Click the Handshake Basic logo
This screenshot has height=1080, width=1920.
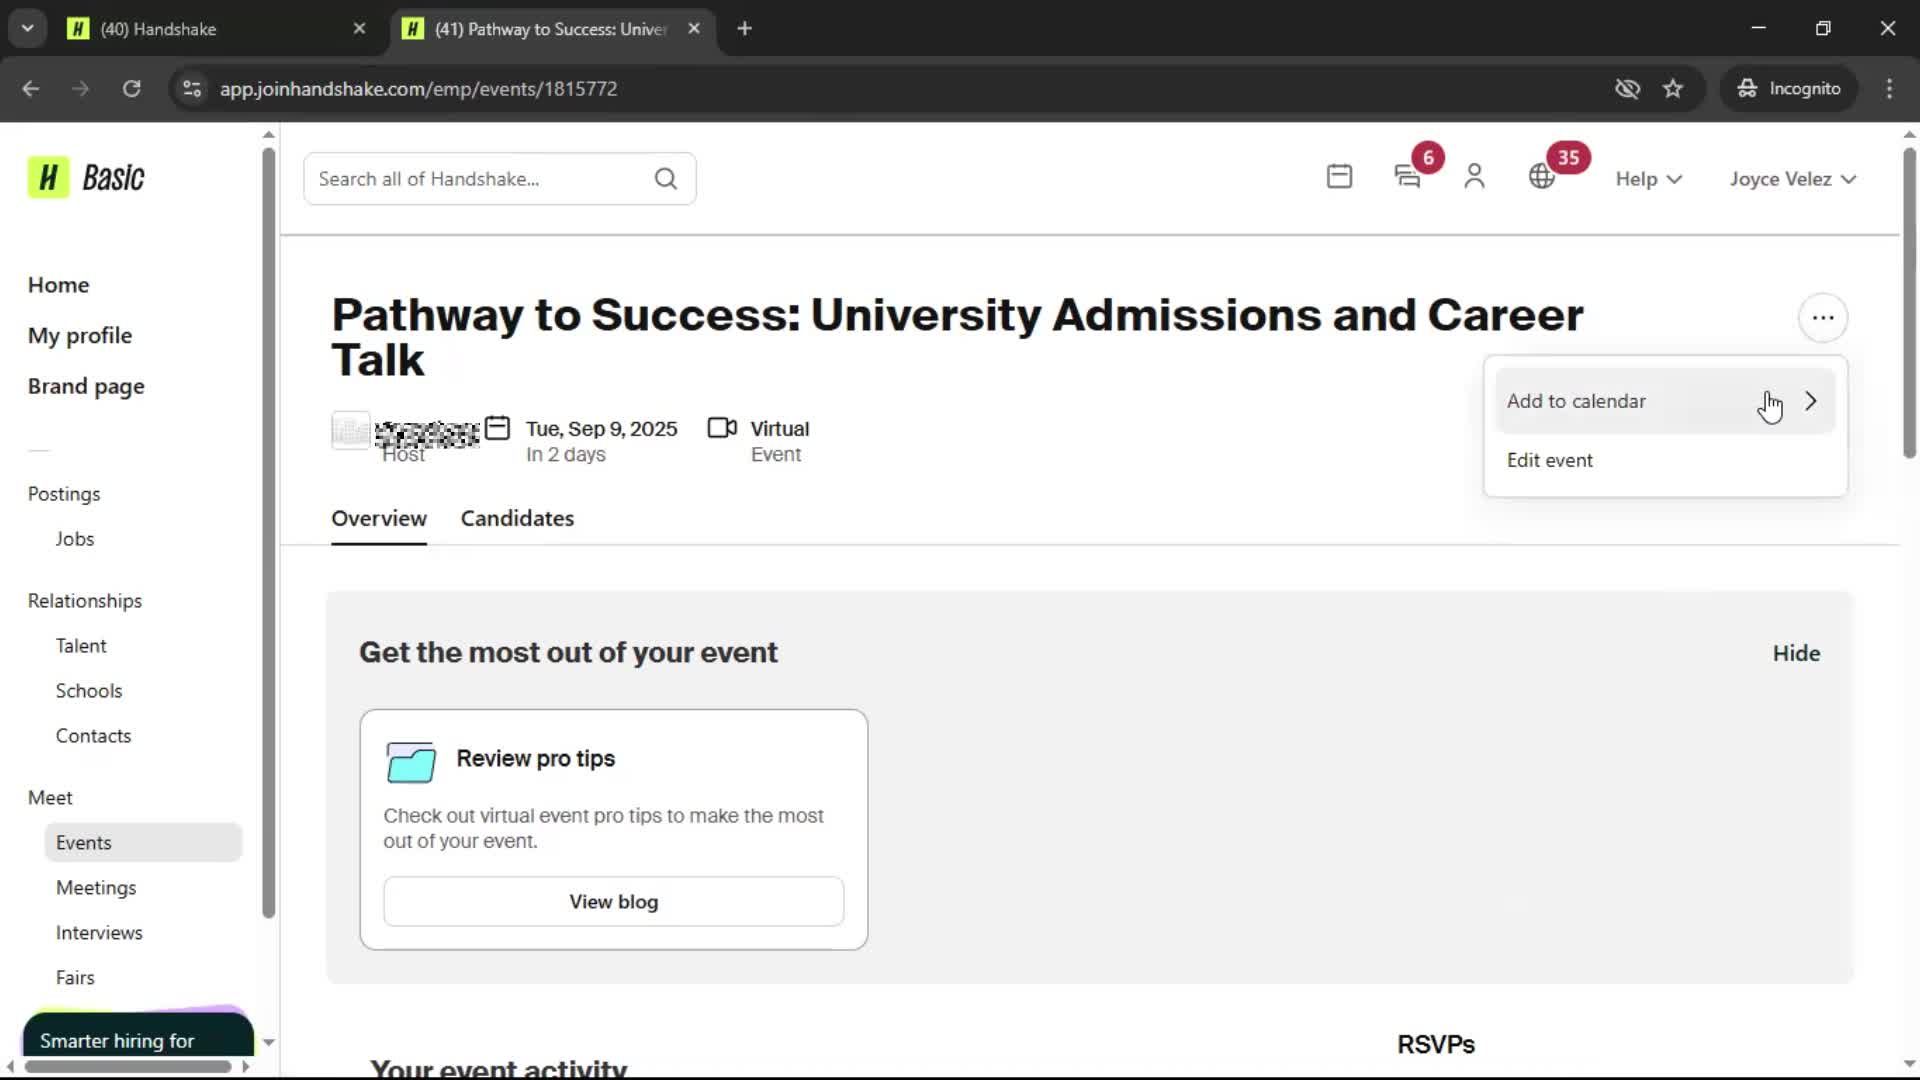click(86, 178)
